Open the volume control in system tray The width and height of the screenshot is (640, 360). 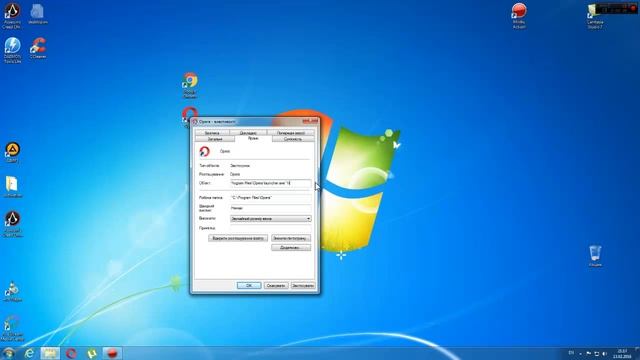(x=604, y=353)
